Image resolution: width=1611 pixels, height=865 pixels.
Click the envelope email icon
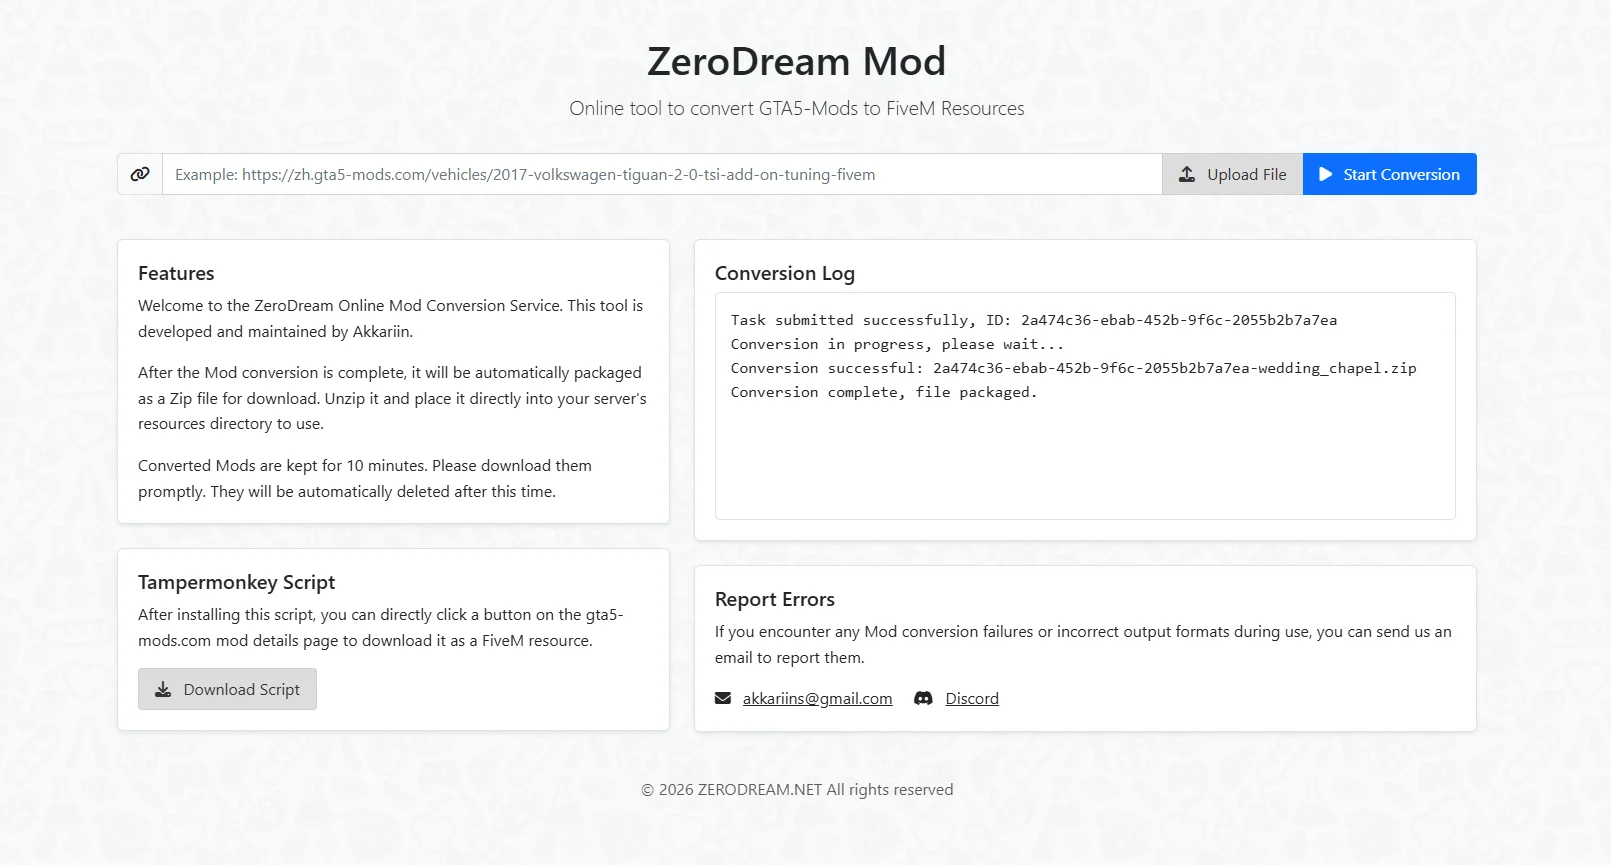click(723, 699)
